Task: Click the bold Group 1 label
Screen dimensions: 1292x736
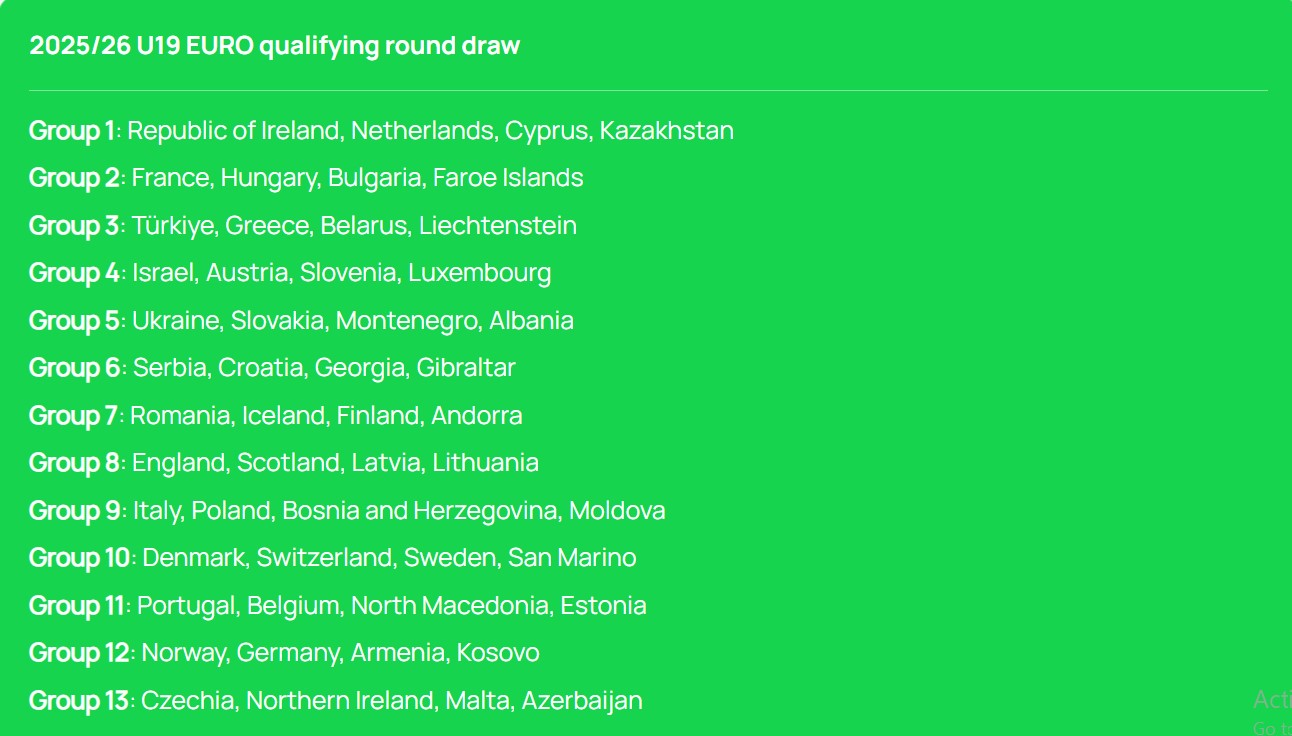Action: coord(72,131)
